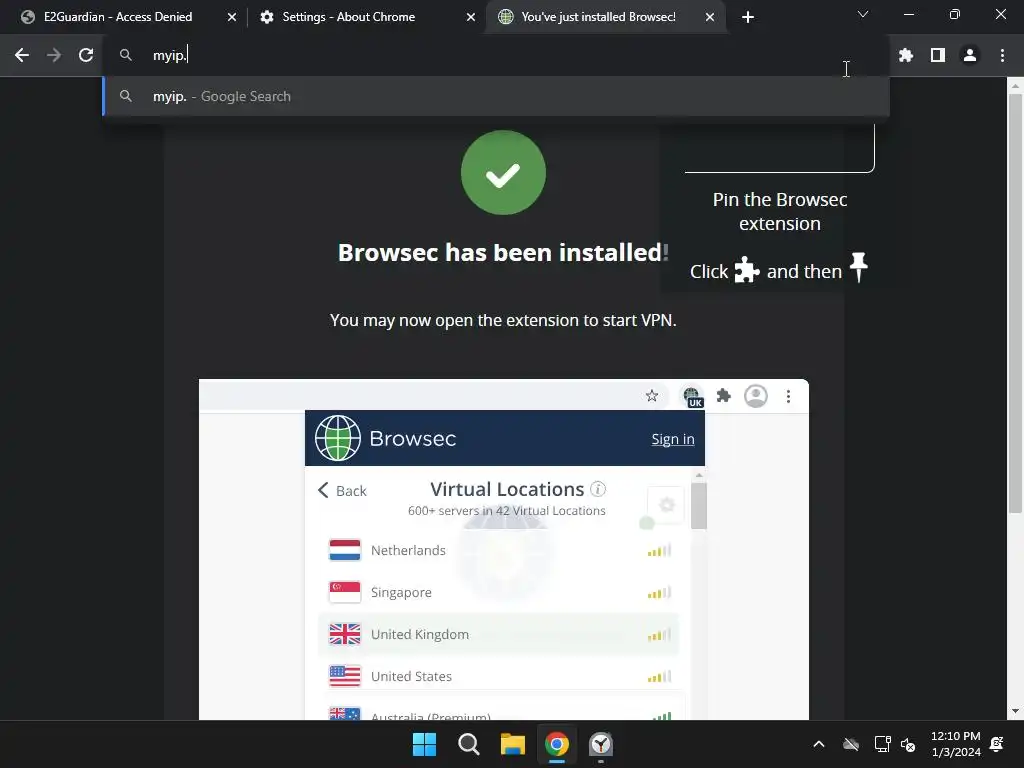Click the Browsec globe logo
The height and width of the screenshot is (768, 1024).
pyautogui.click(x=338, y=438)
